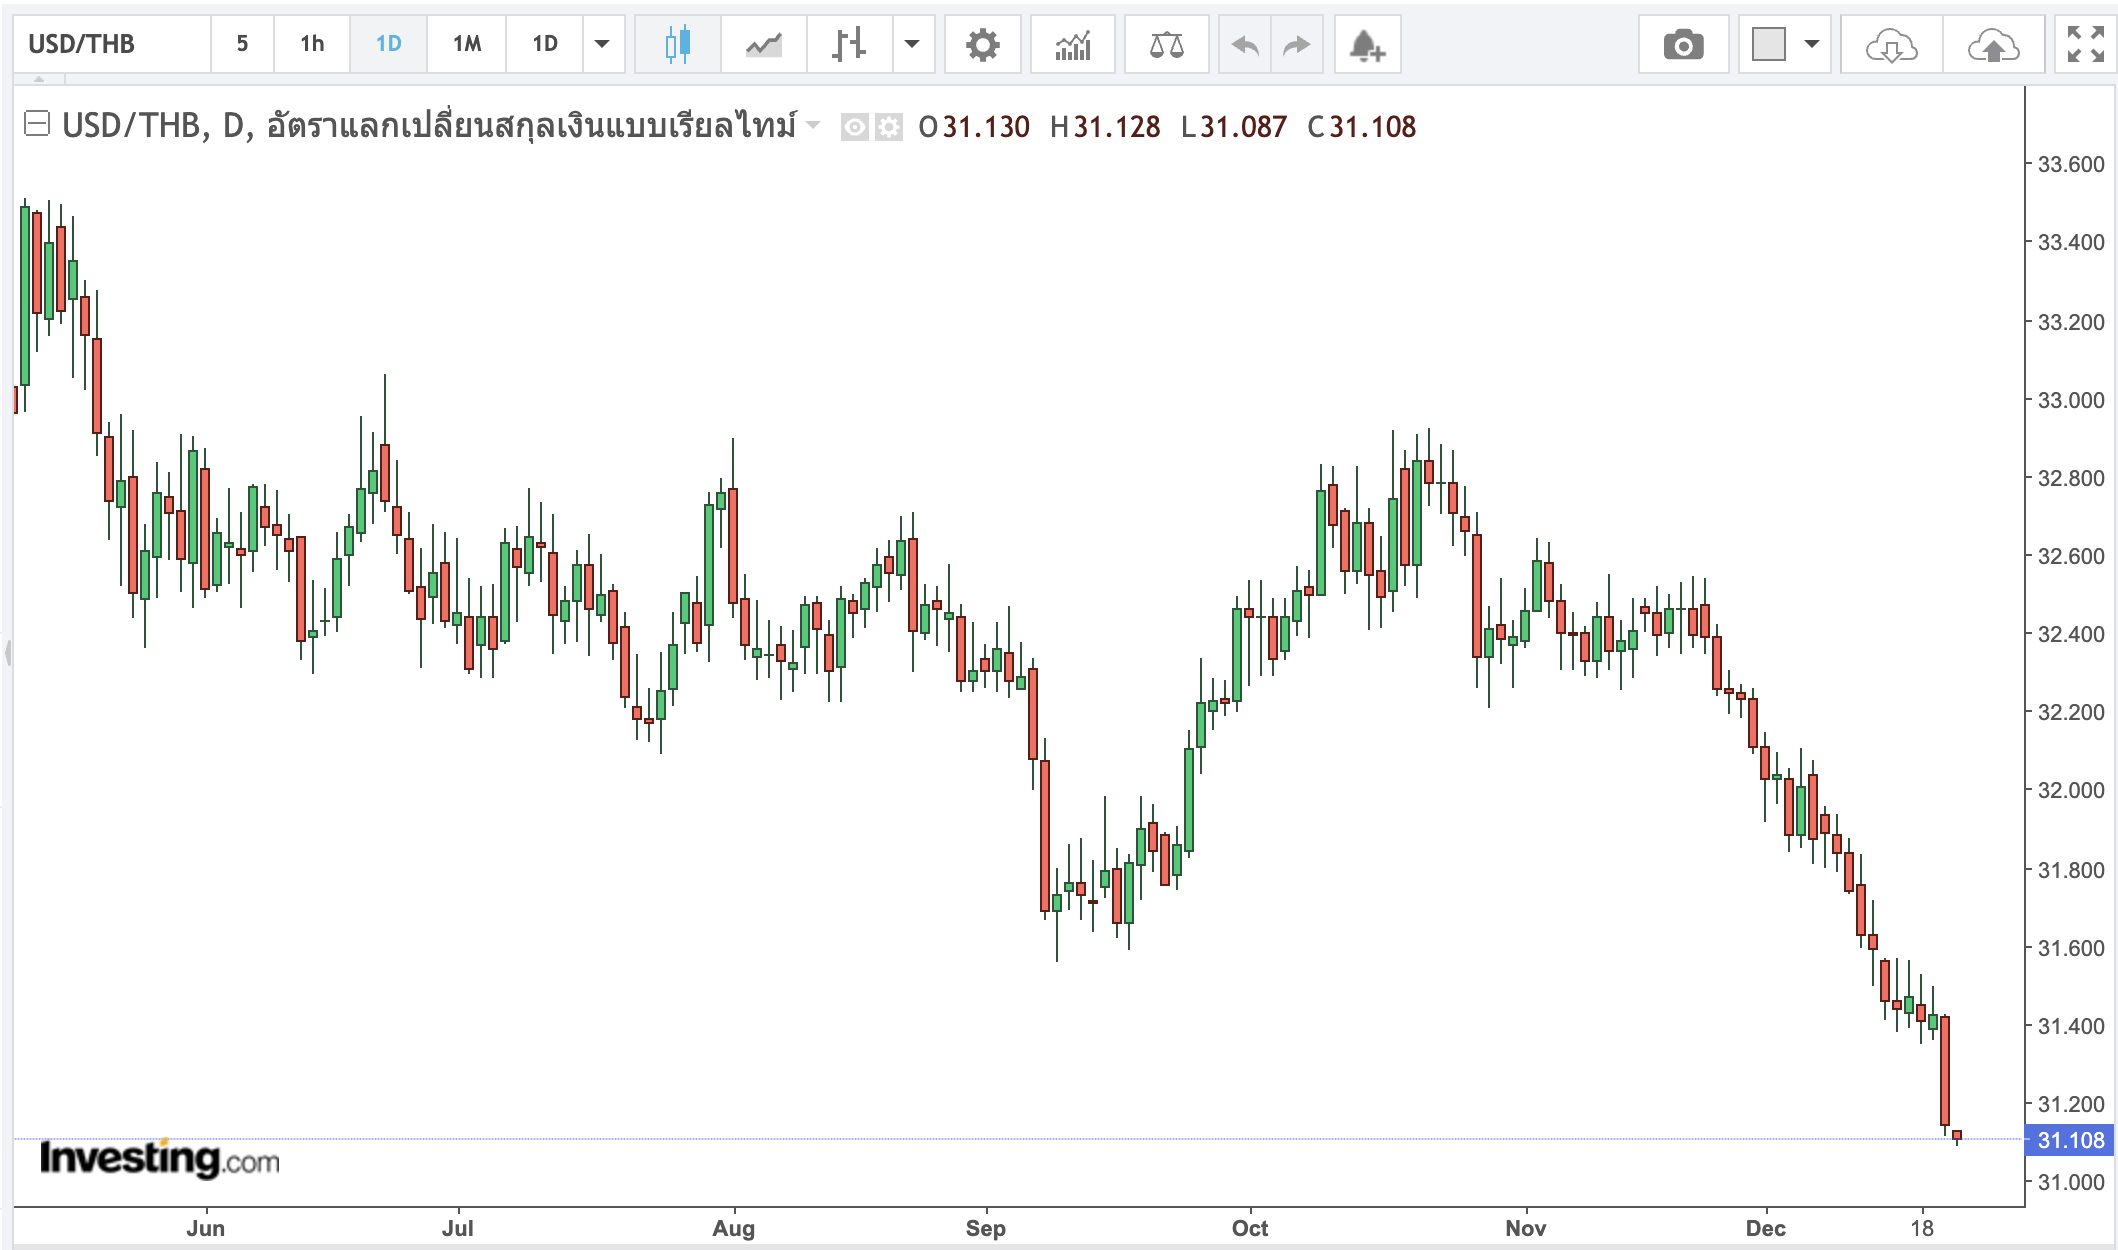This screenshot has width=2118, height=1250.
Task: Open chart properties gear settings
Action: (982, 44)
